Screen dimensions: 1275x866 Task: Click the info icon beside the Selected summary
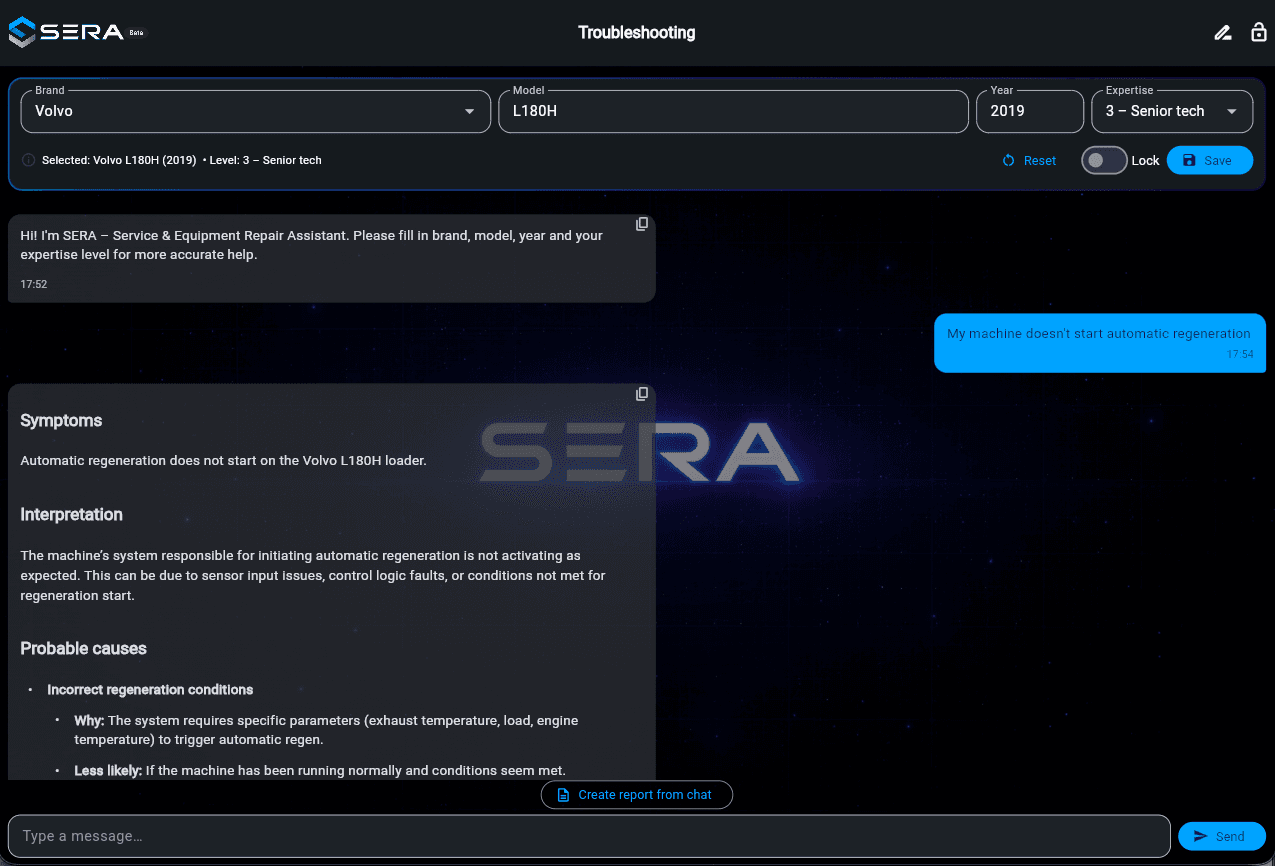28,160
